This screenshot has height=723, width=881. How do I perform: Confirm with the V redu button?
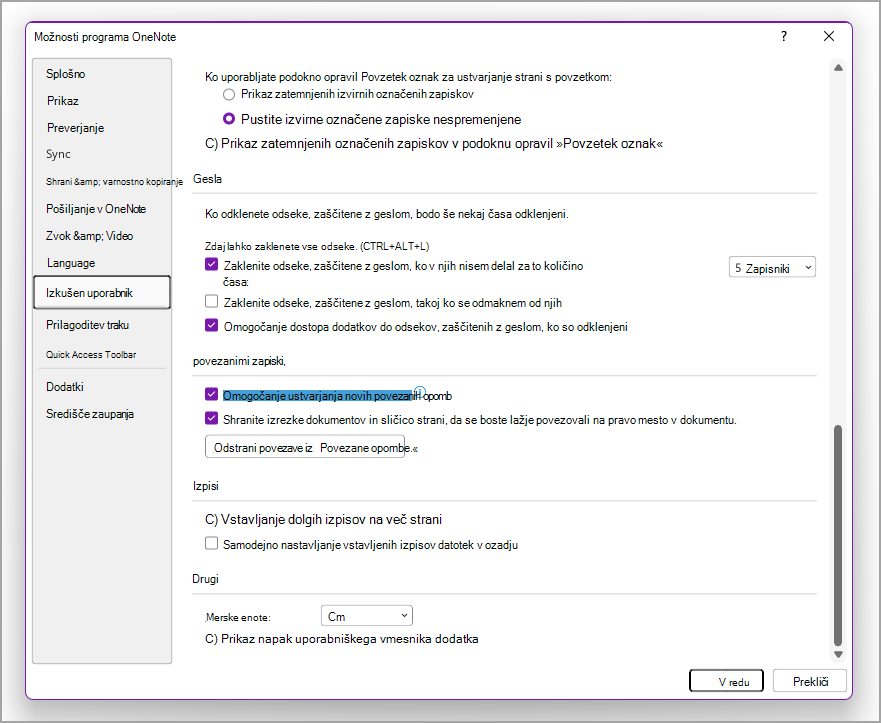pos(726,681)
